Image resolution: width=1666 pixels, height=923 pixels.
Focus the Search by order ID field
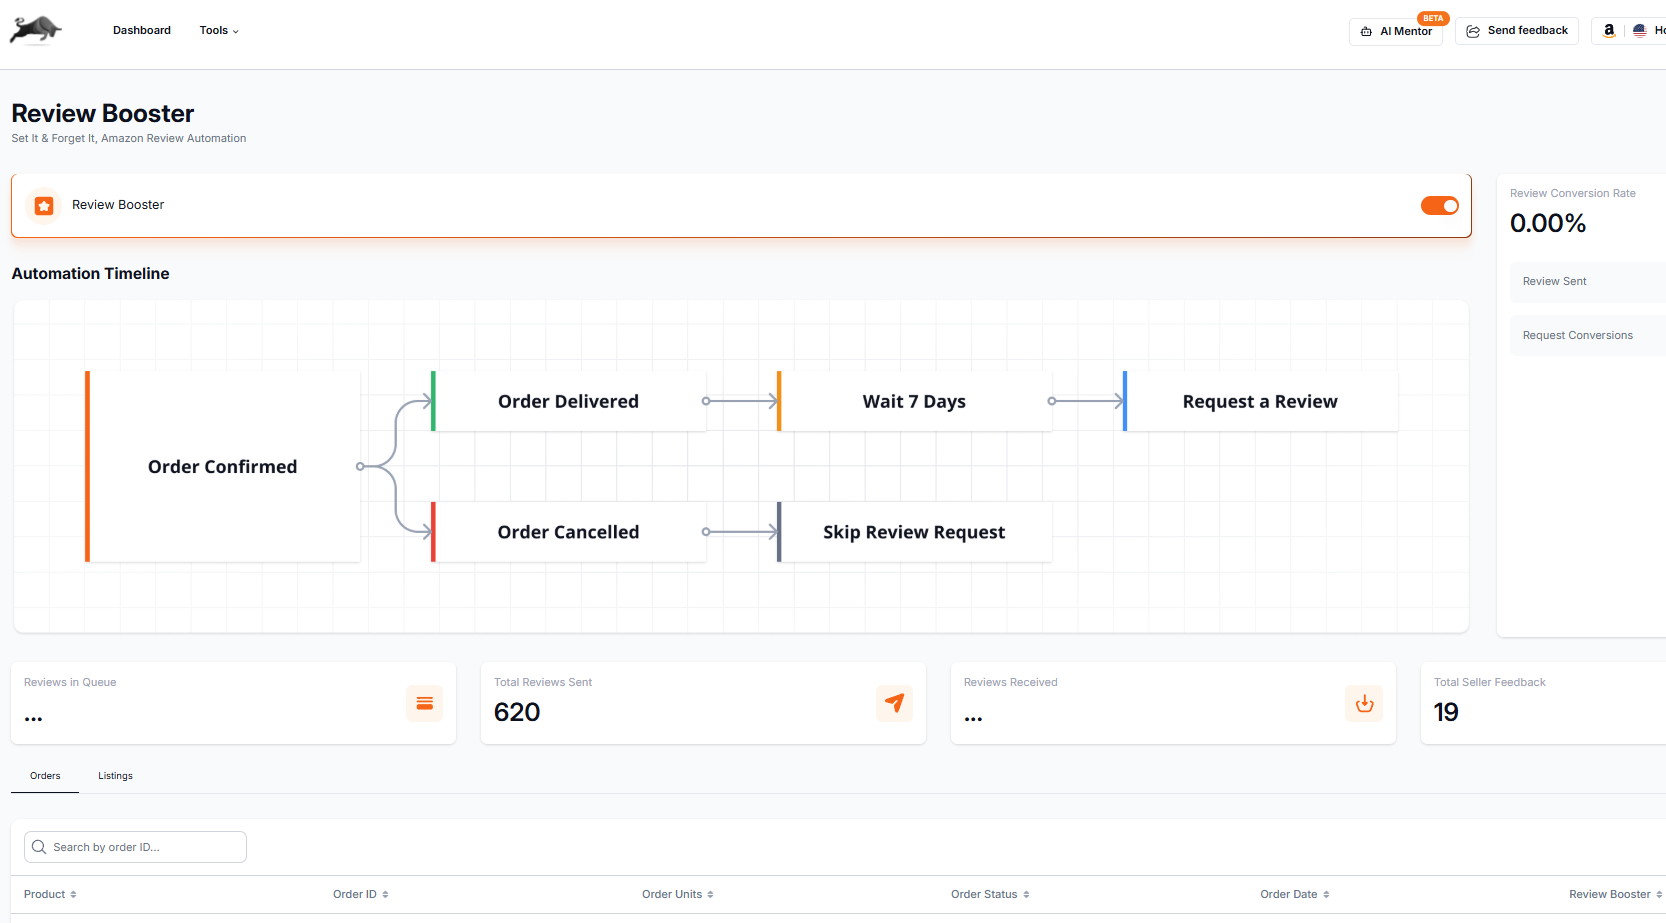[x=135, y=847]
